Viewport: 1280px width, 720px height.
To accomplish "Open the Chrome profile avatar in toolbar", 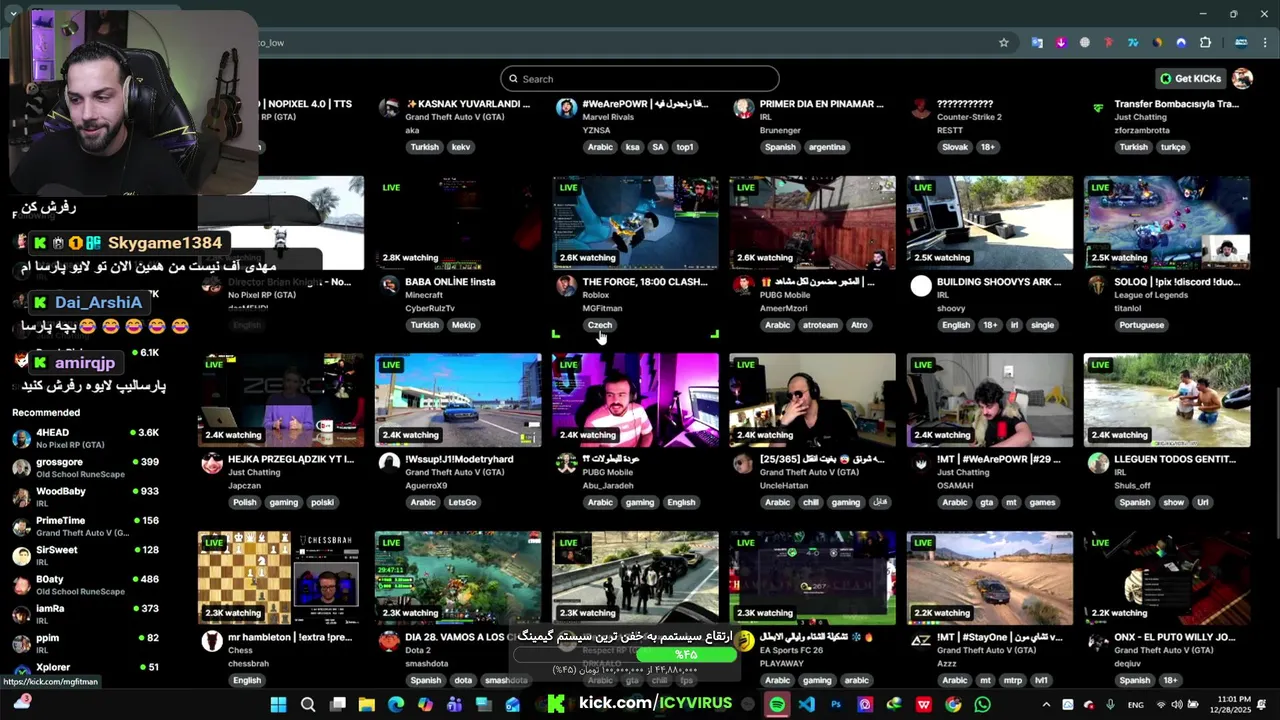I will (x=1241, y=43).
